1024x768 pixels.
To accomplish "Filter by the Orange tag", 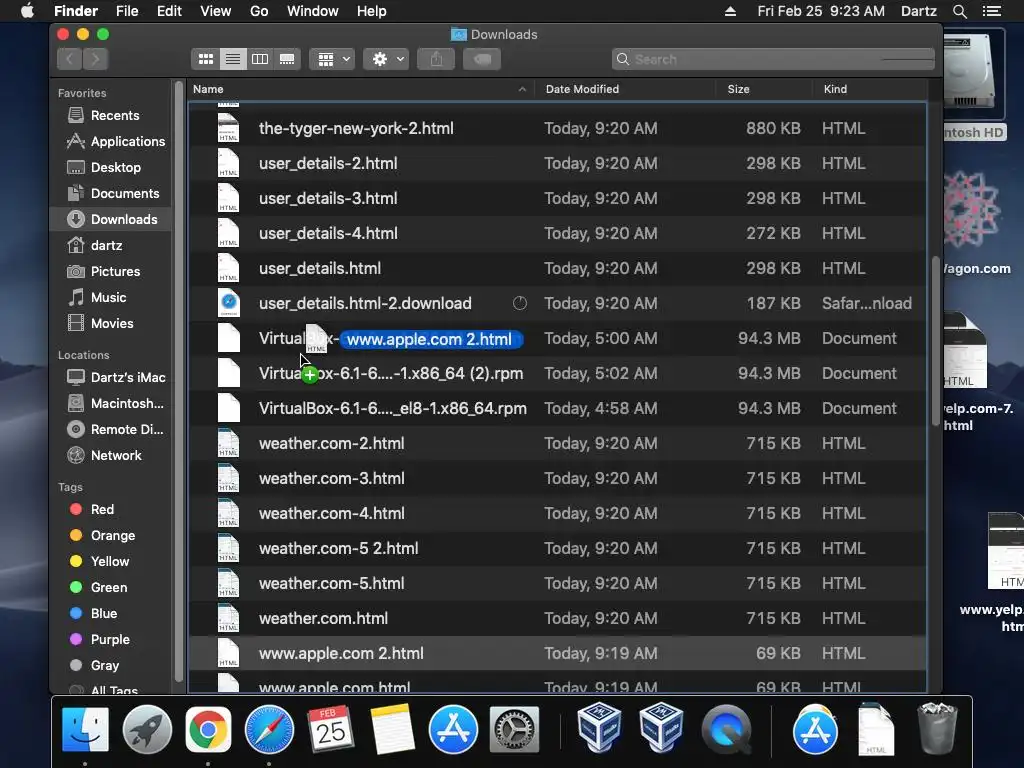I will tap(112, 536).
